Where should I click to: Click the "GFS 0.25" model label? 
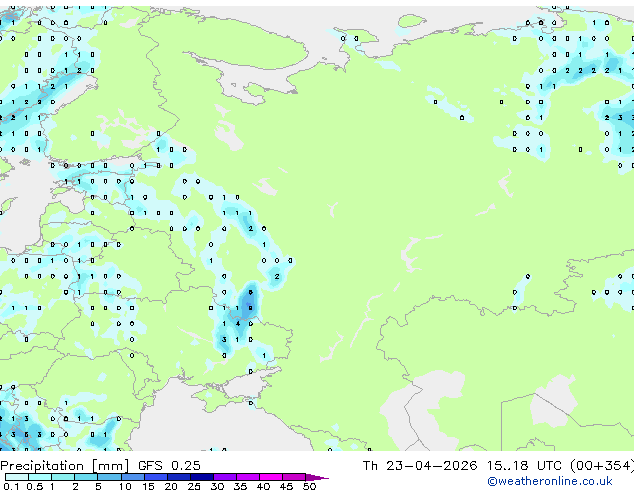coord(169,466)
